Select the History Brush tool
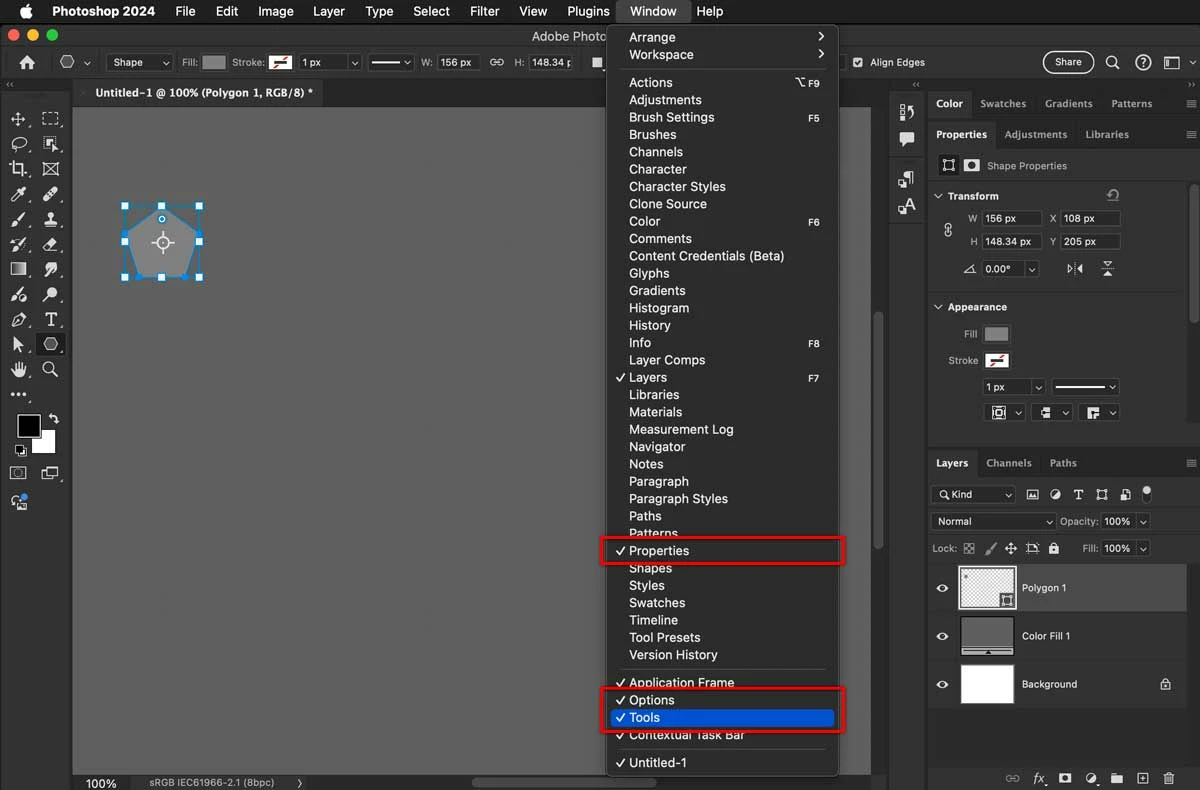Viewport: 1200px width, 790px height. click(18, 244)
